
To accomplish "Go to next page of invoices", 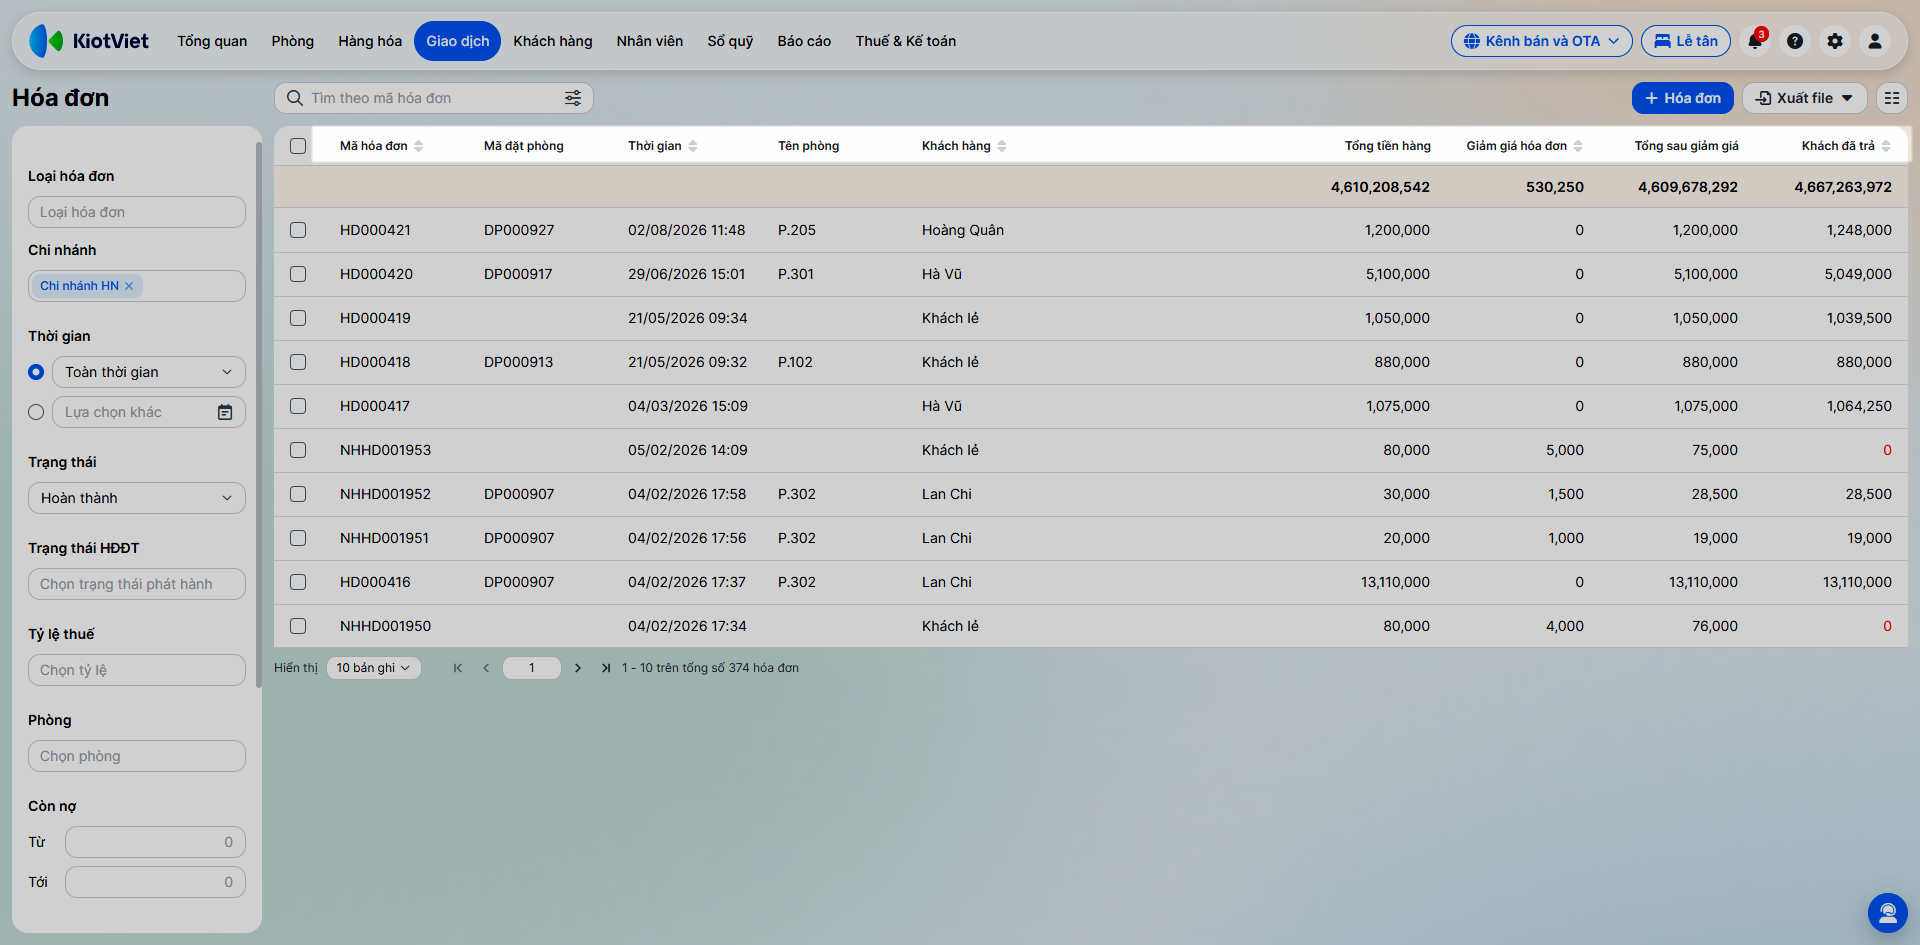I will 578,668.
